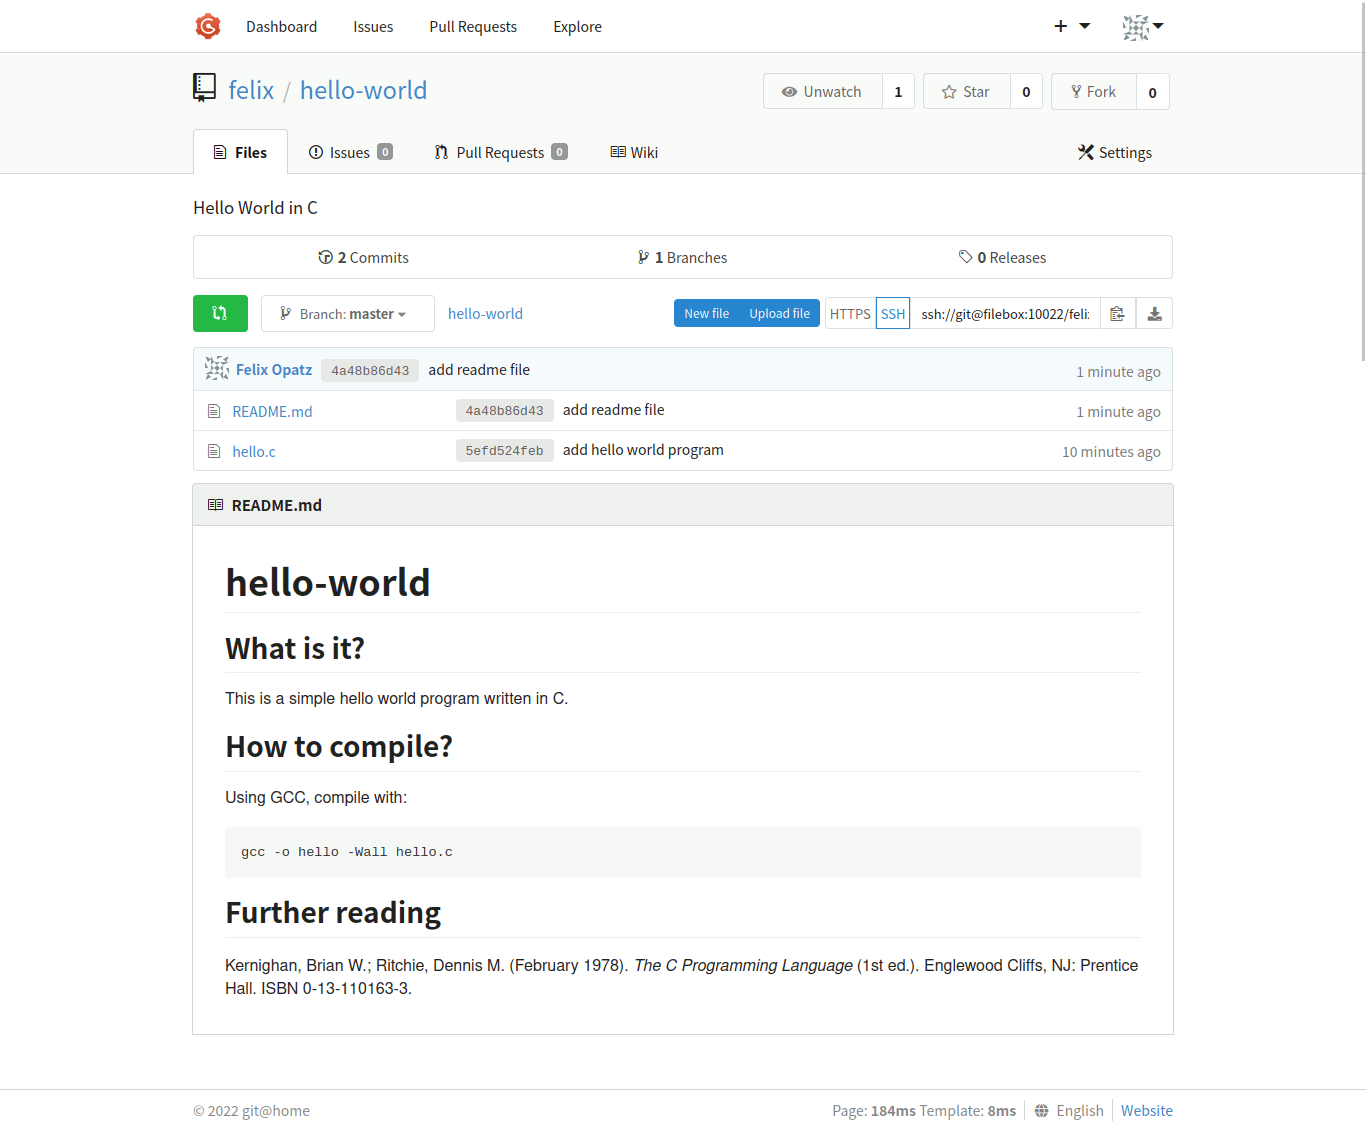Click Felix Opatz avatar in commit row
The height and width of the screenshot is (1129, 1366).
pos(217,369)
